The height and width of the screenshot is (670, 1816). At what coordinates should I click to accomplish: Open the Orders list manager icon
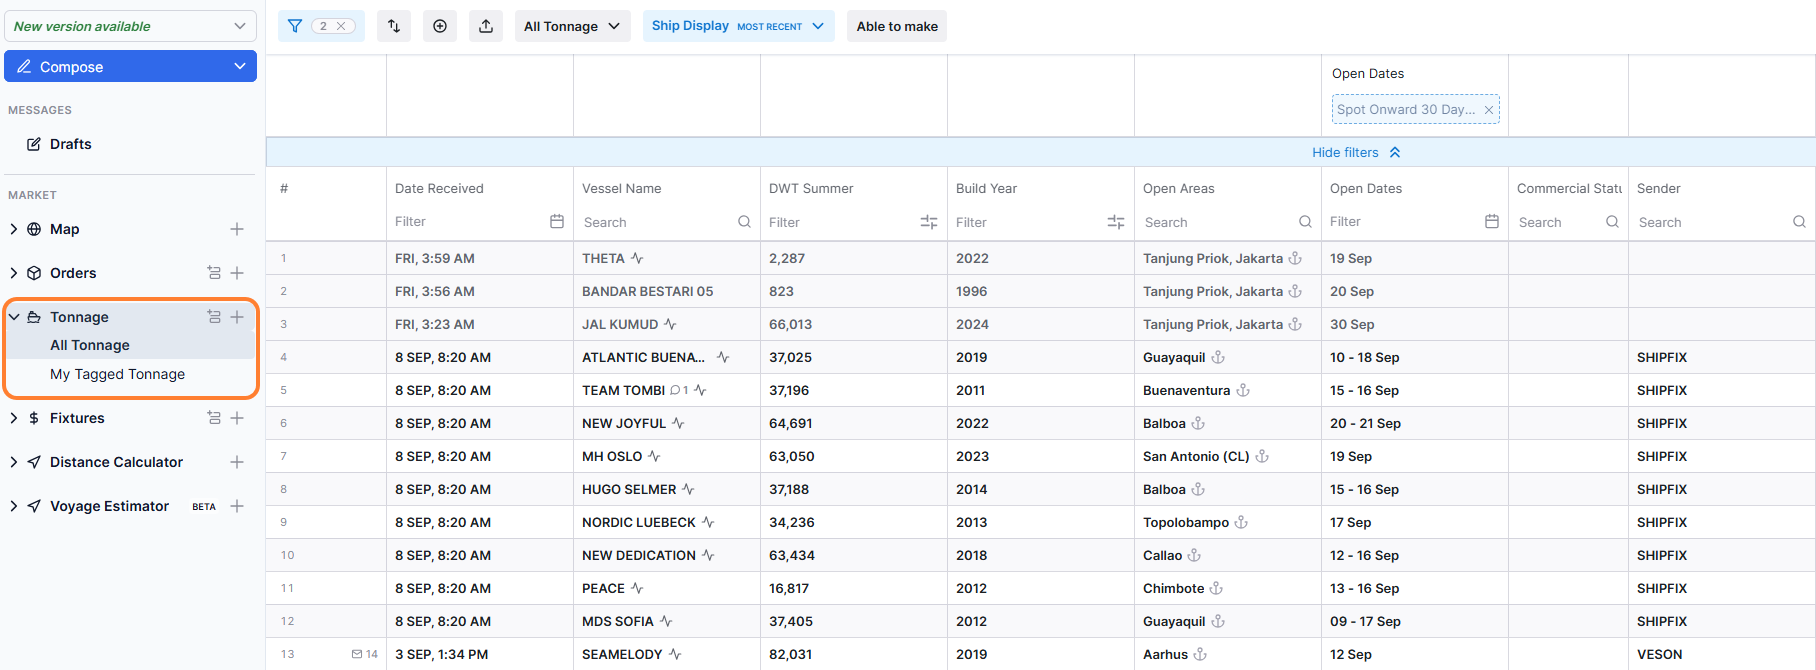pyautogui.click(x=214, y=273)
